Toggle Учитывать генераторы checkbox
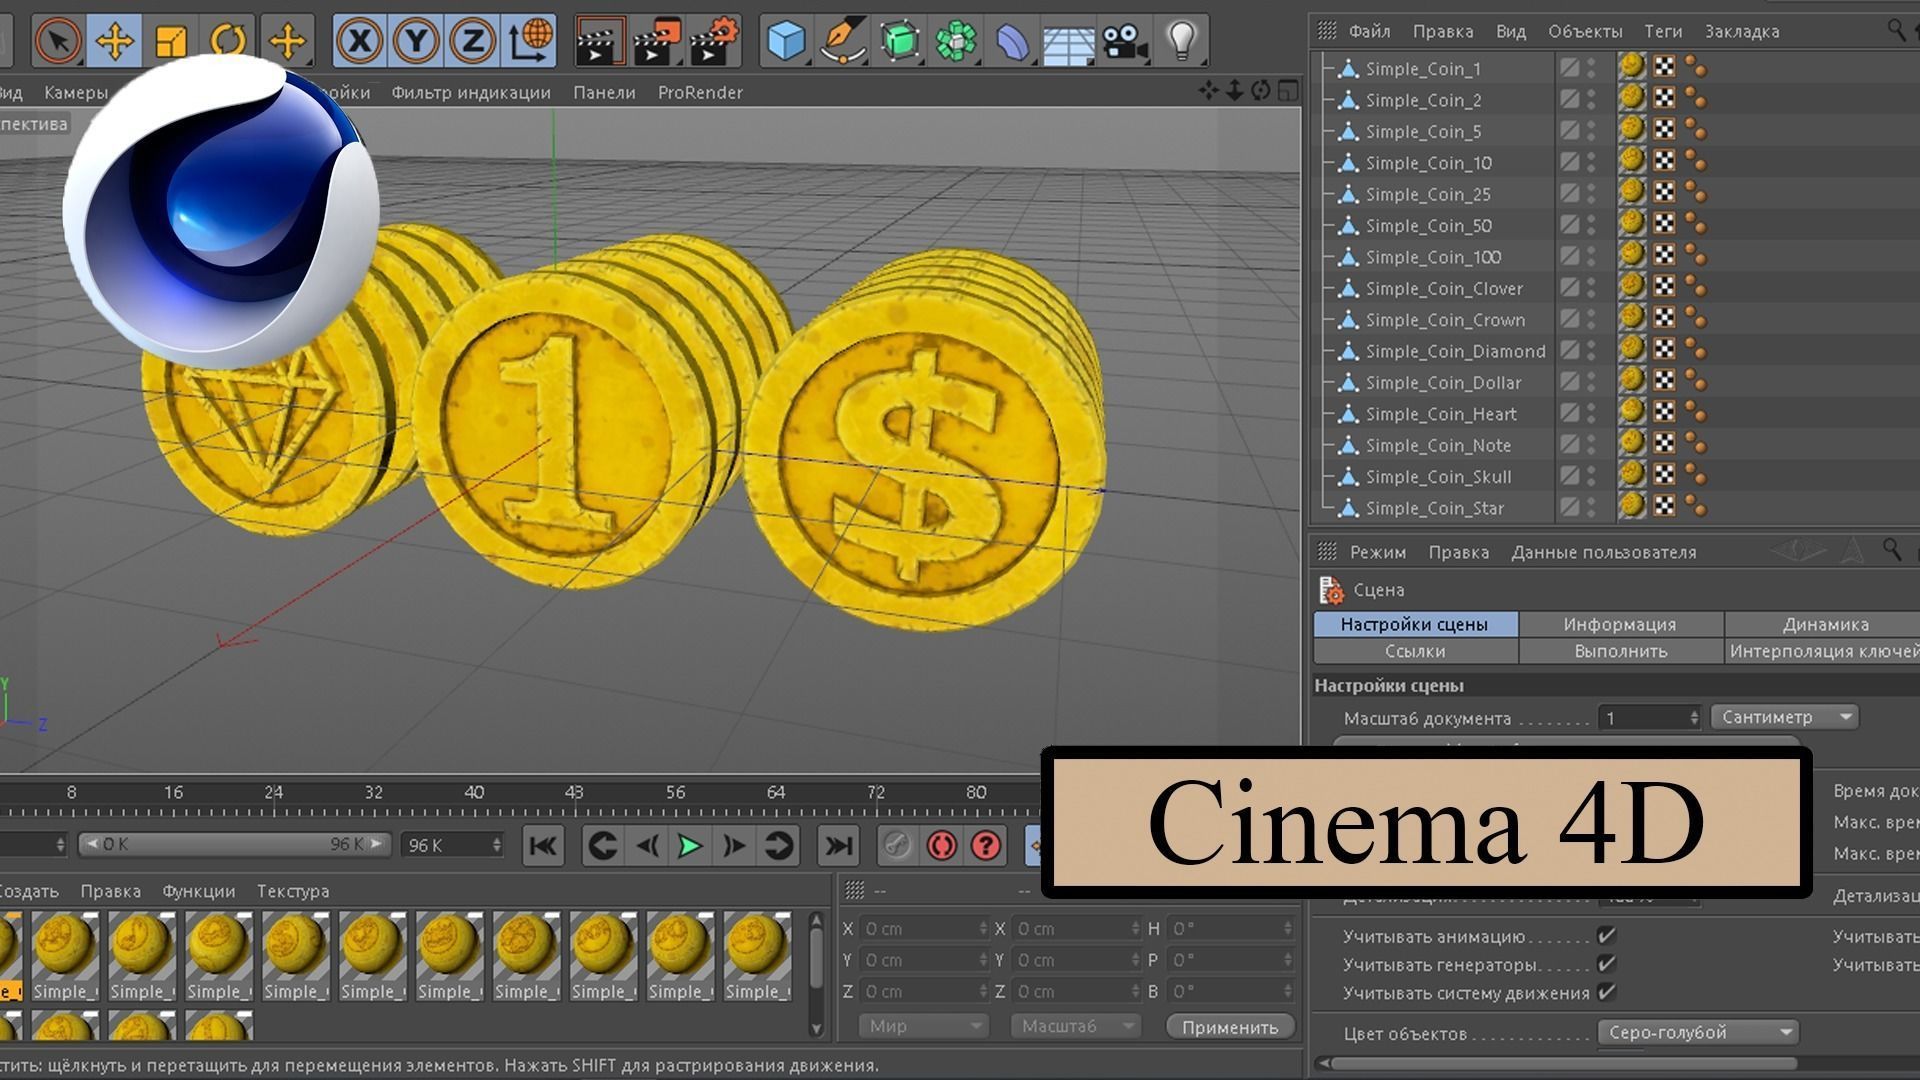This screenshot has height=1080, width=1920. click(1606, 964)
